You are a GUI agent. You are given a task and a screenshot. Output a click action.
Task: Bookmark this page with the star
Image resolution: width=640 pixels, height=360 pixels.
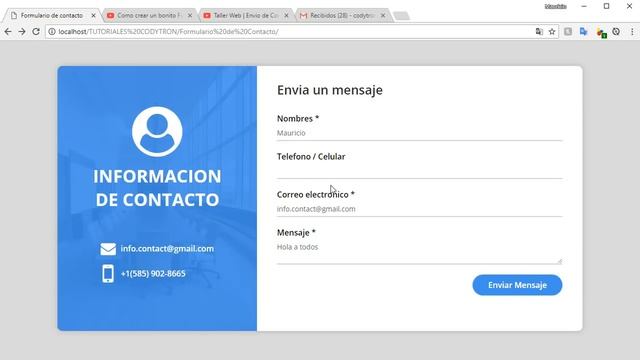click(552, 31)
